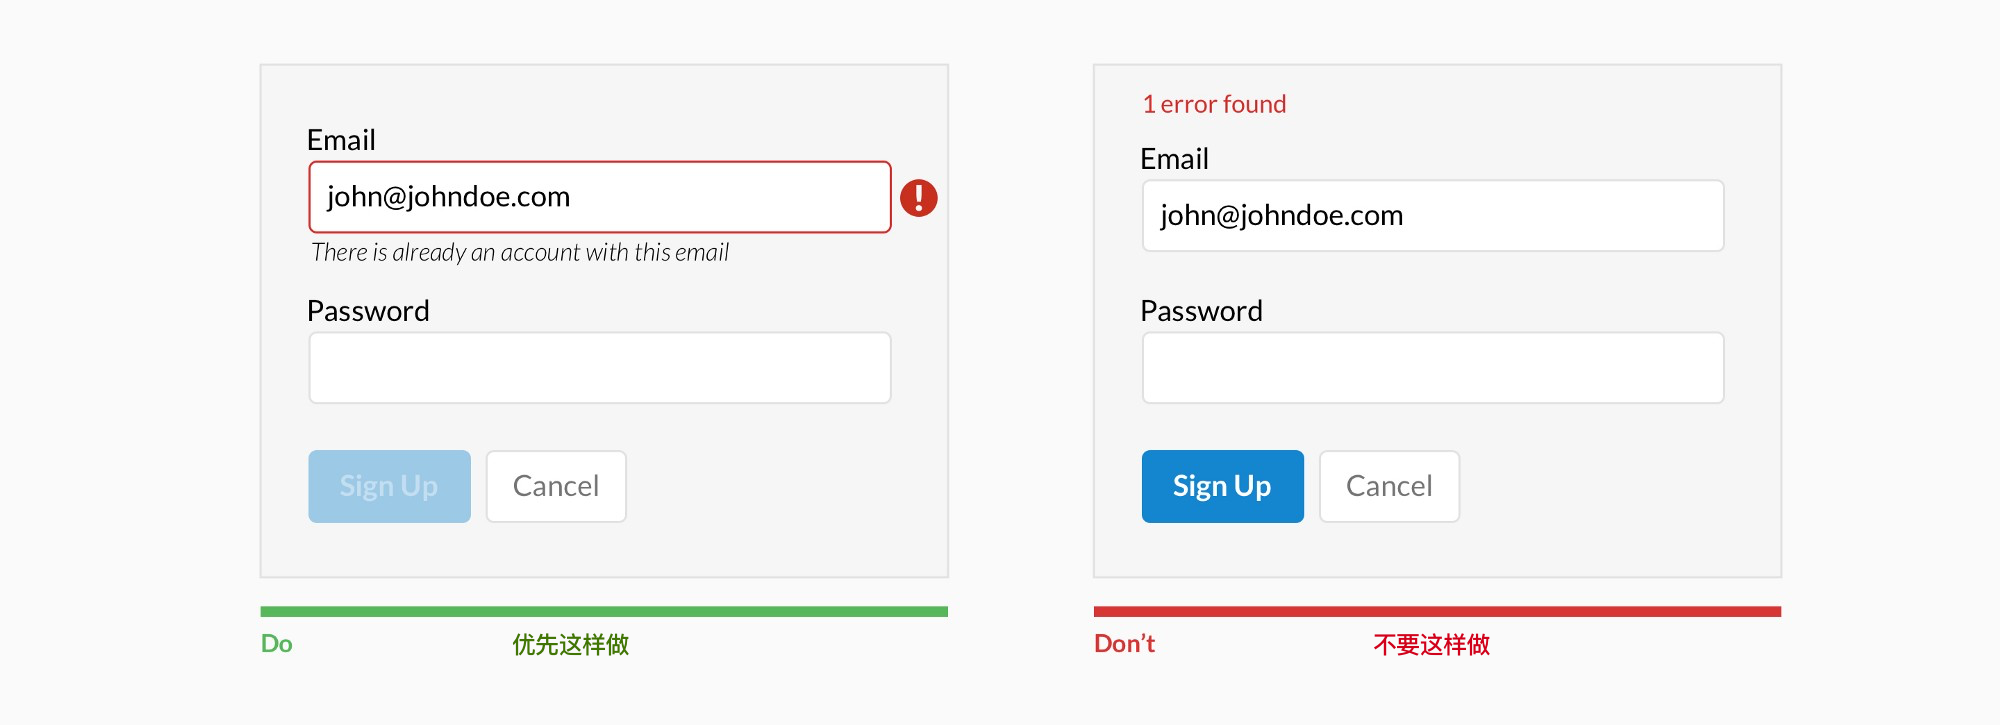Image resolution: width=2000 pixels, height=725 pixels.
Task: Click the '1 error found' message
Action: tap(1214, 104)
